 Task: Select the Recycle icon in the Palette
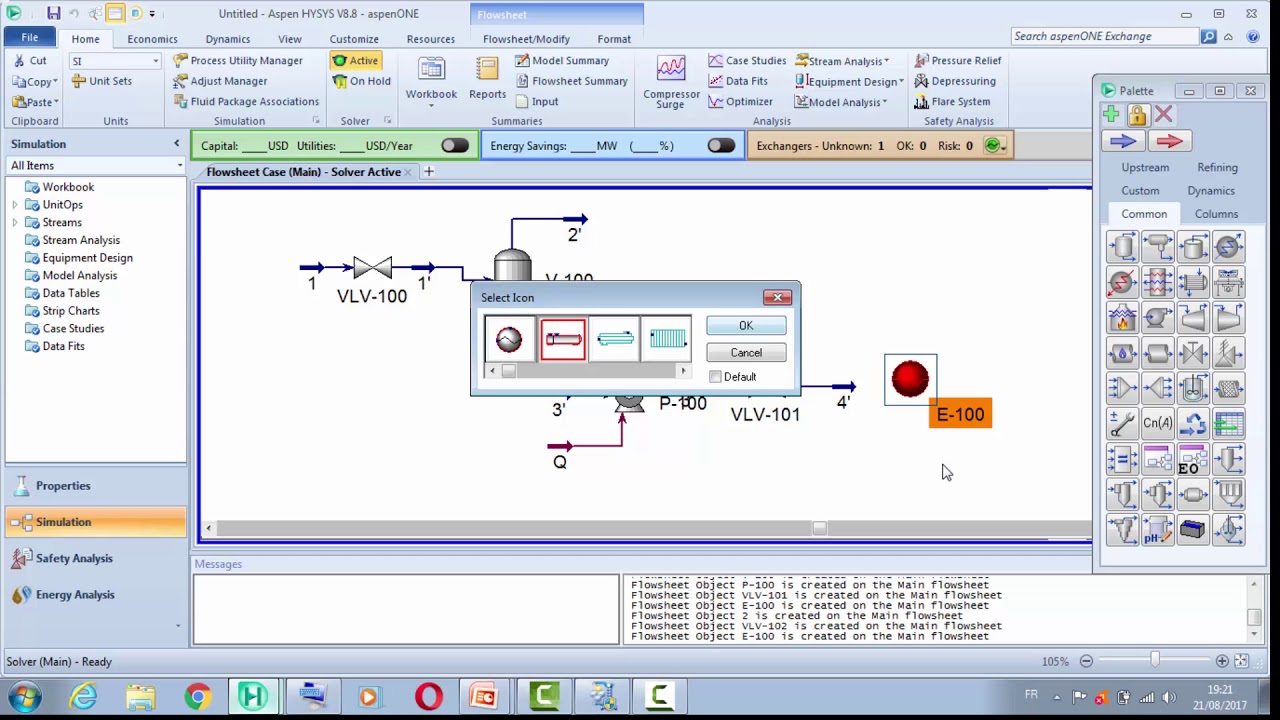[1193, 423]
